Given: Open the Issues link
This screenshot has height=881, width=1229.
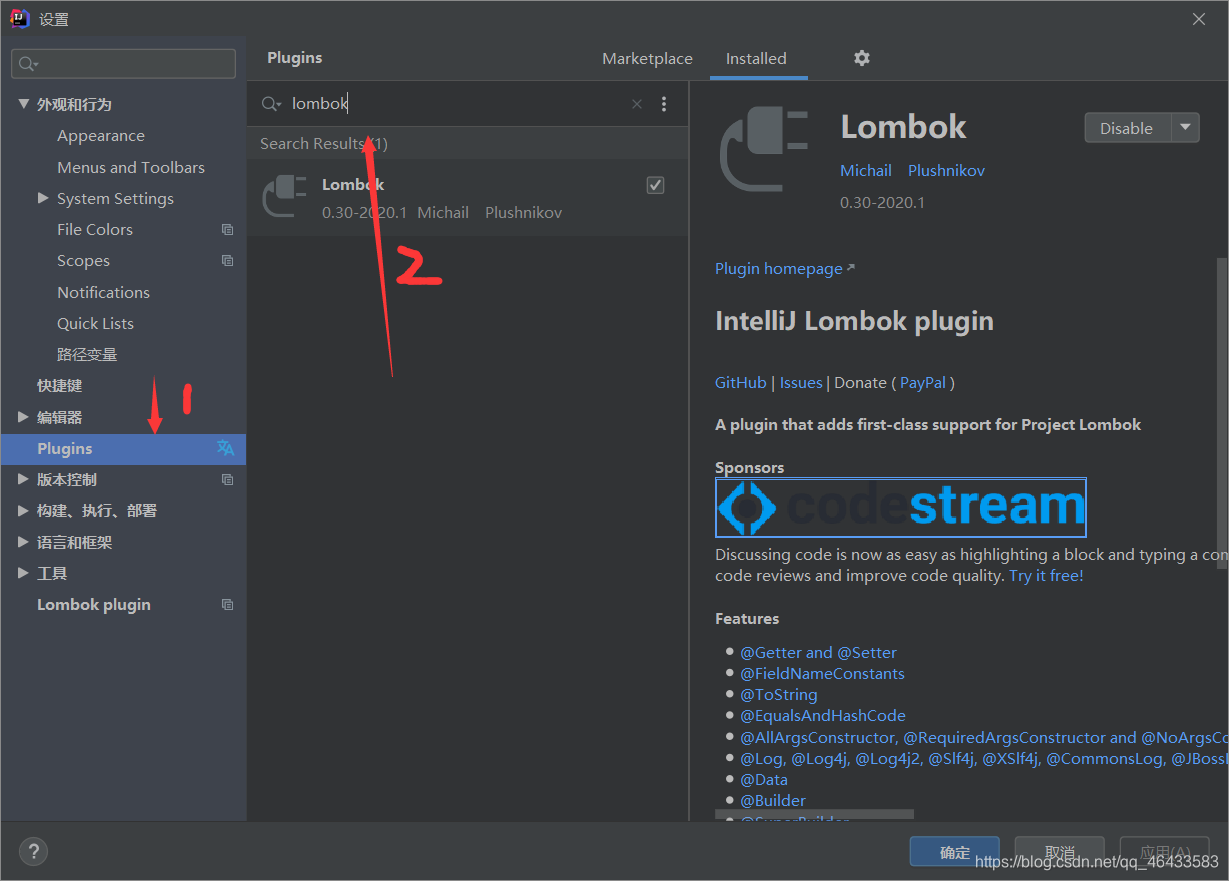Looking at the screenshot, I should 801,383.
